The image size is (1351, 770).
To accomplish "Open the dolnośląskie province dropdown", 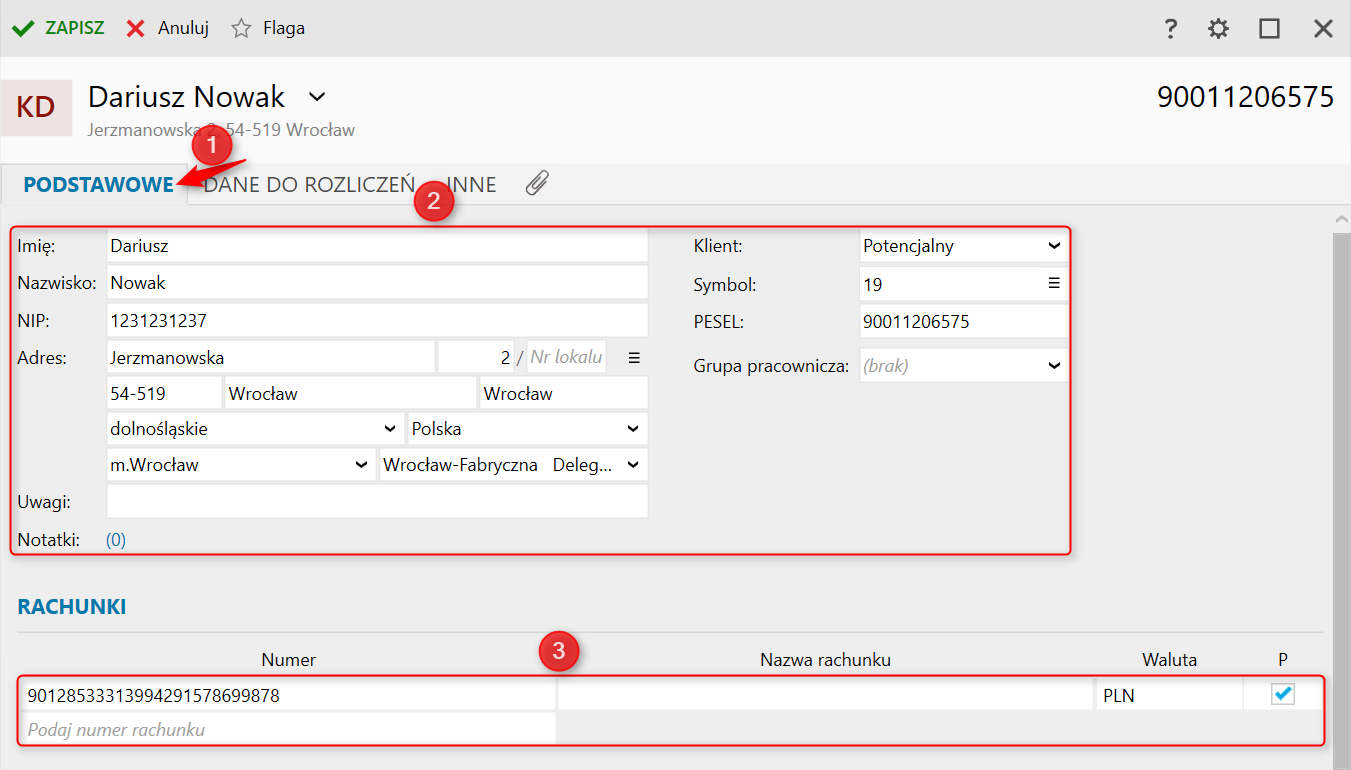I will [256, 429].
